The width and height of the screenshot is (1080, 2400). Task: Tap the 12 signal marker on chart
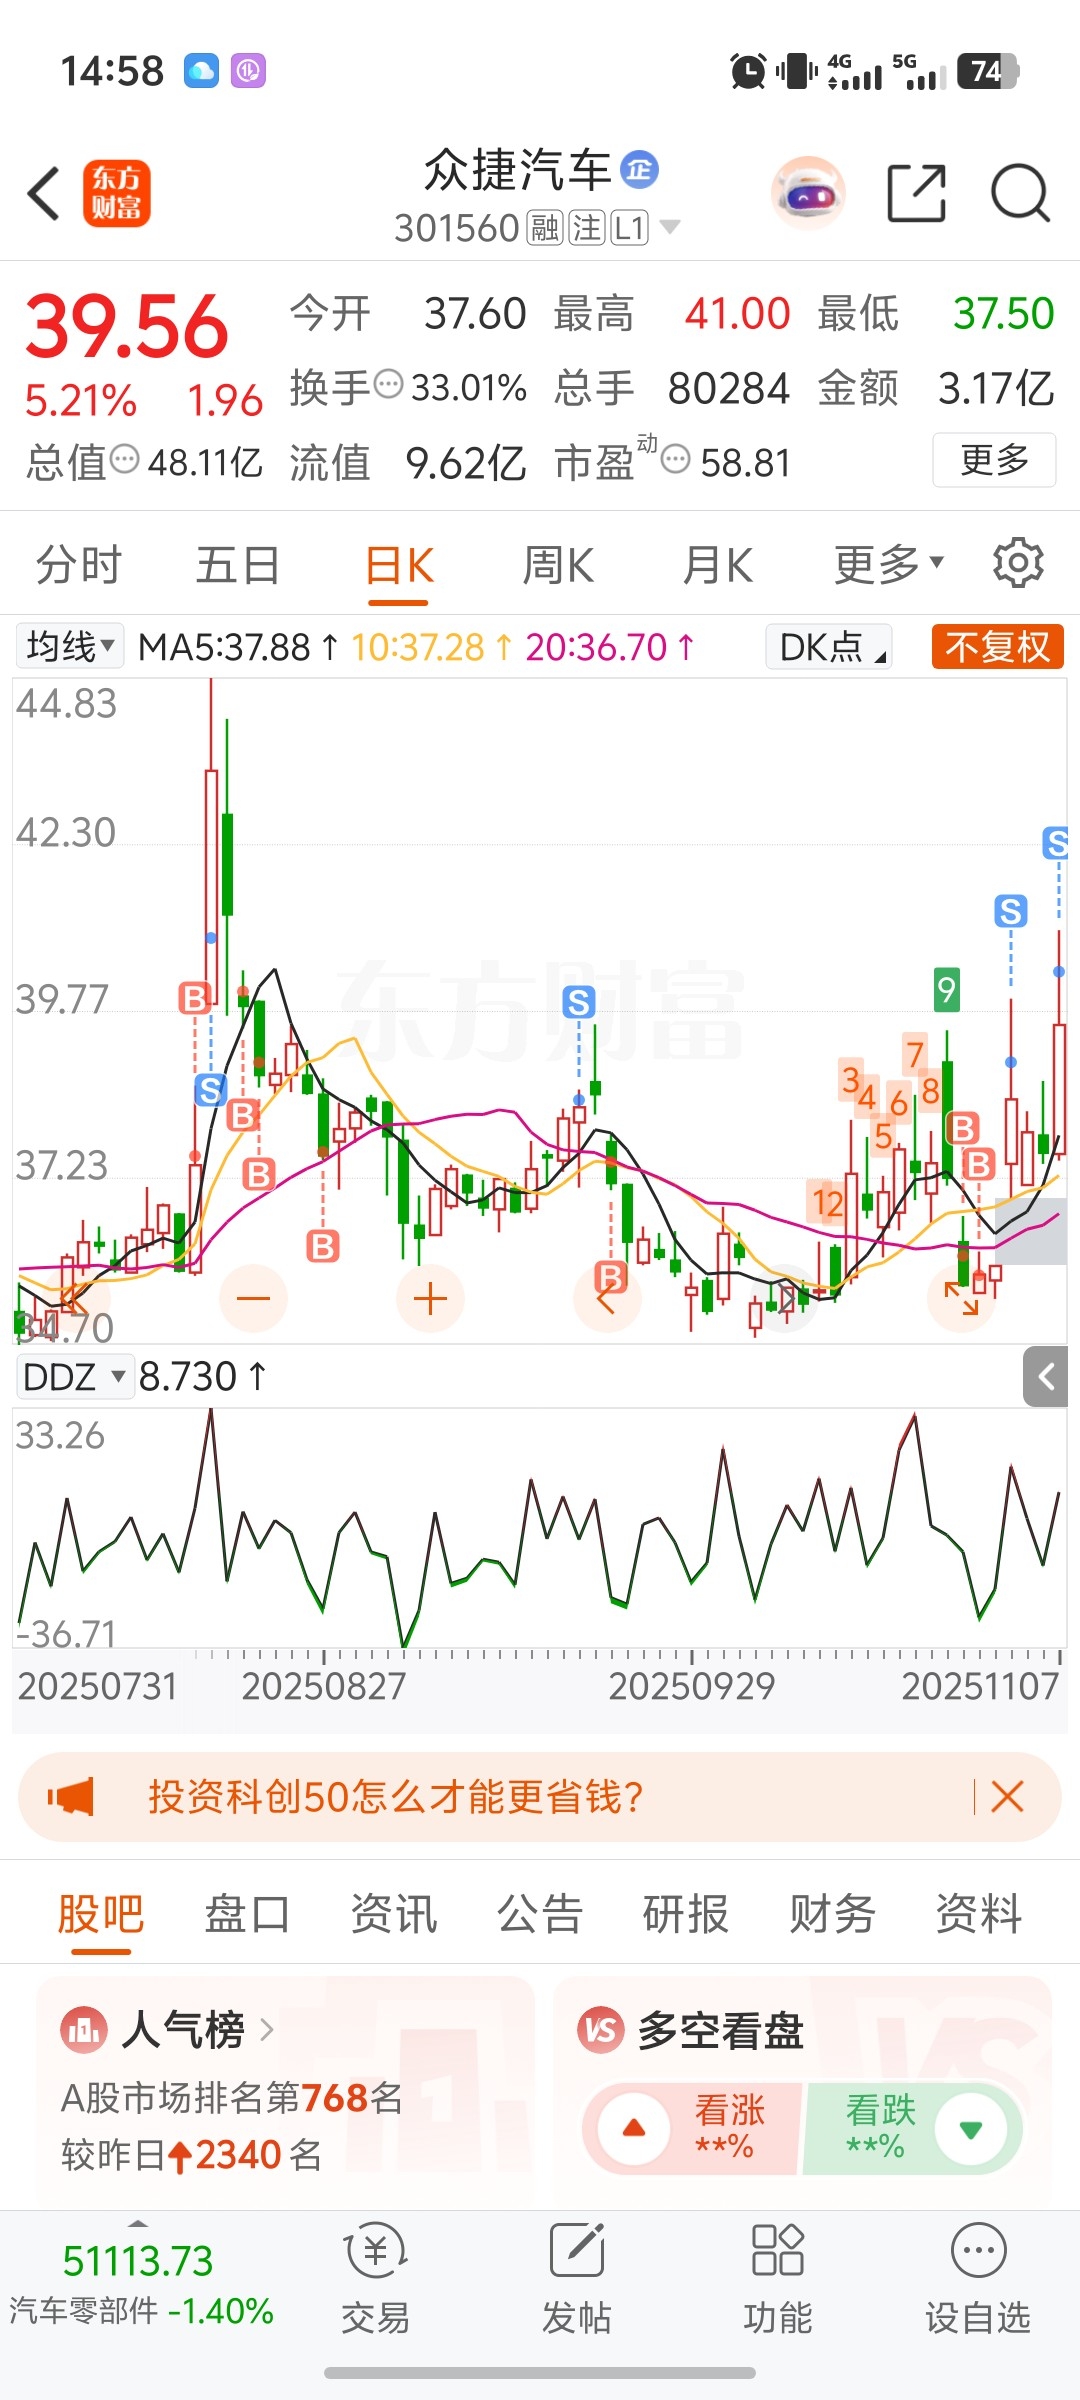point(828,1201)
